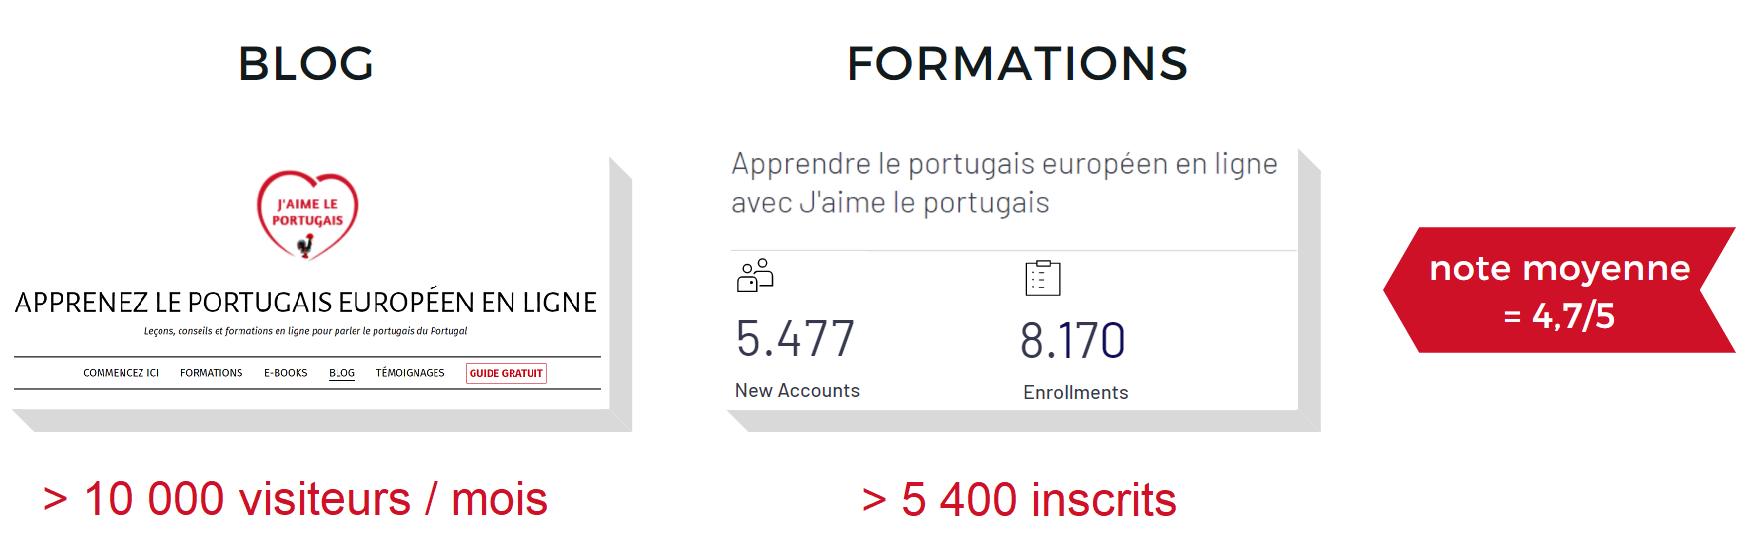The height and width of the screenshot is (553, 1757).
Task: Click the New Accounts people icon
Action: click(x=755, y=275)
